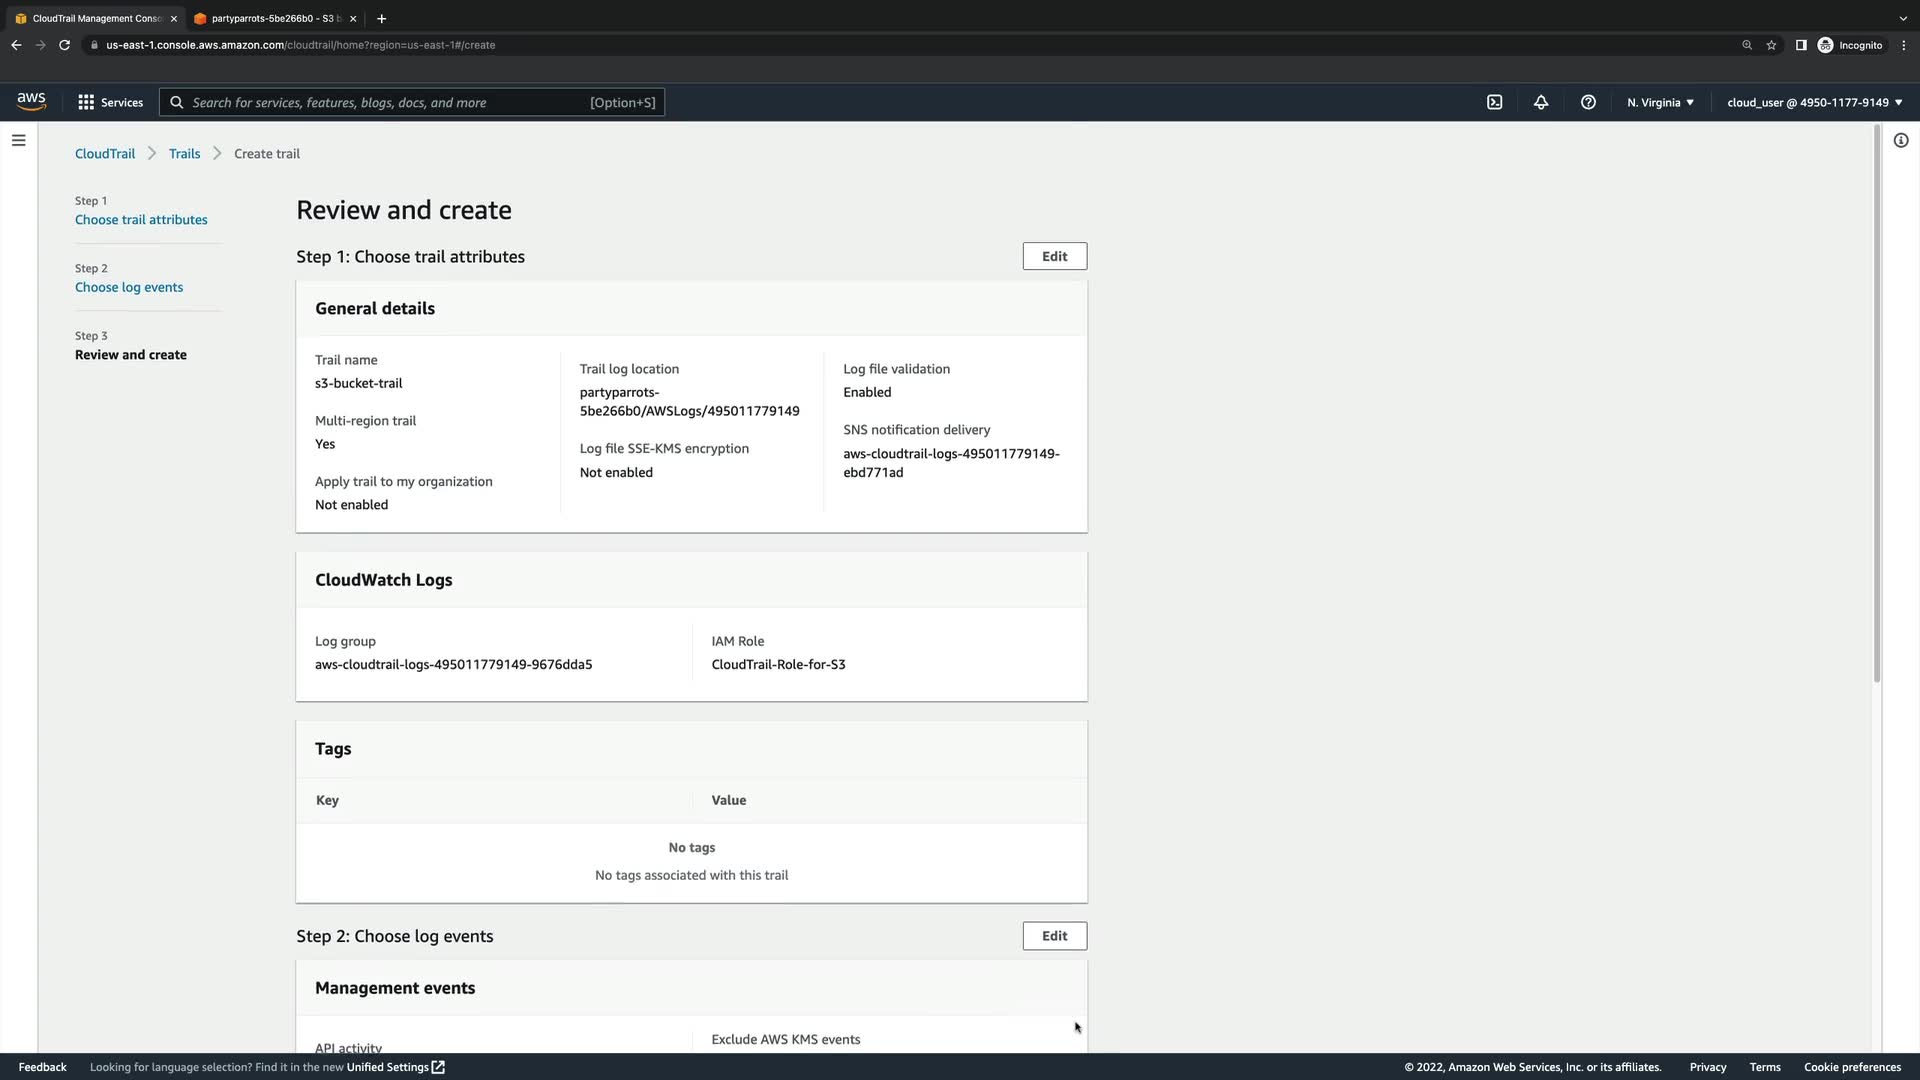The width and height of the screenshot is (1920, 1080).
Task: Open the AWS CloudShell icon
Action: pyautogui.click(x=1494, y=102)
